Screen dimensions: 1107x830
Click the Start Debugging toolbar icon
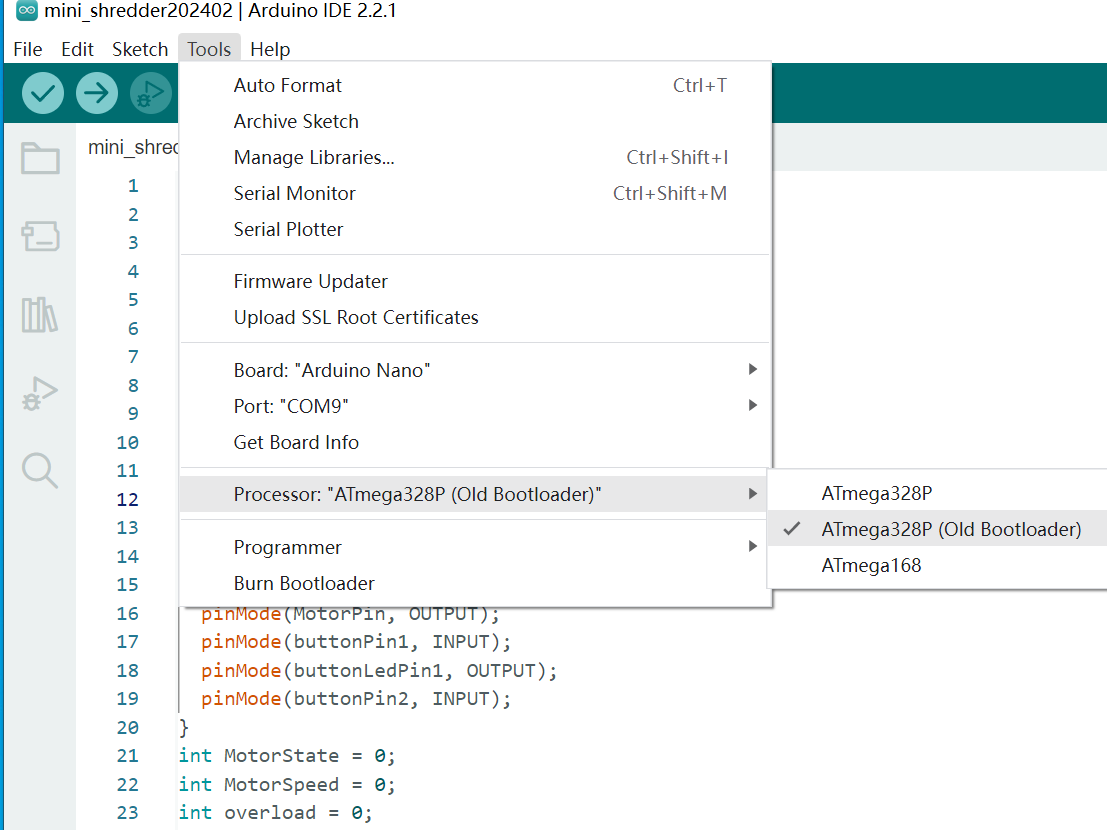[149, 94]
